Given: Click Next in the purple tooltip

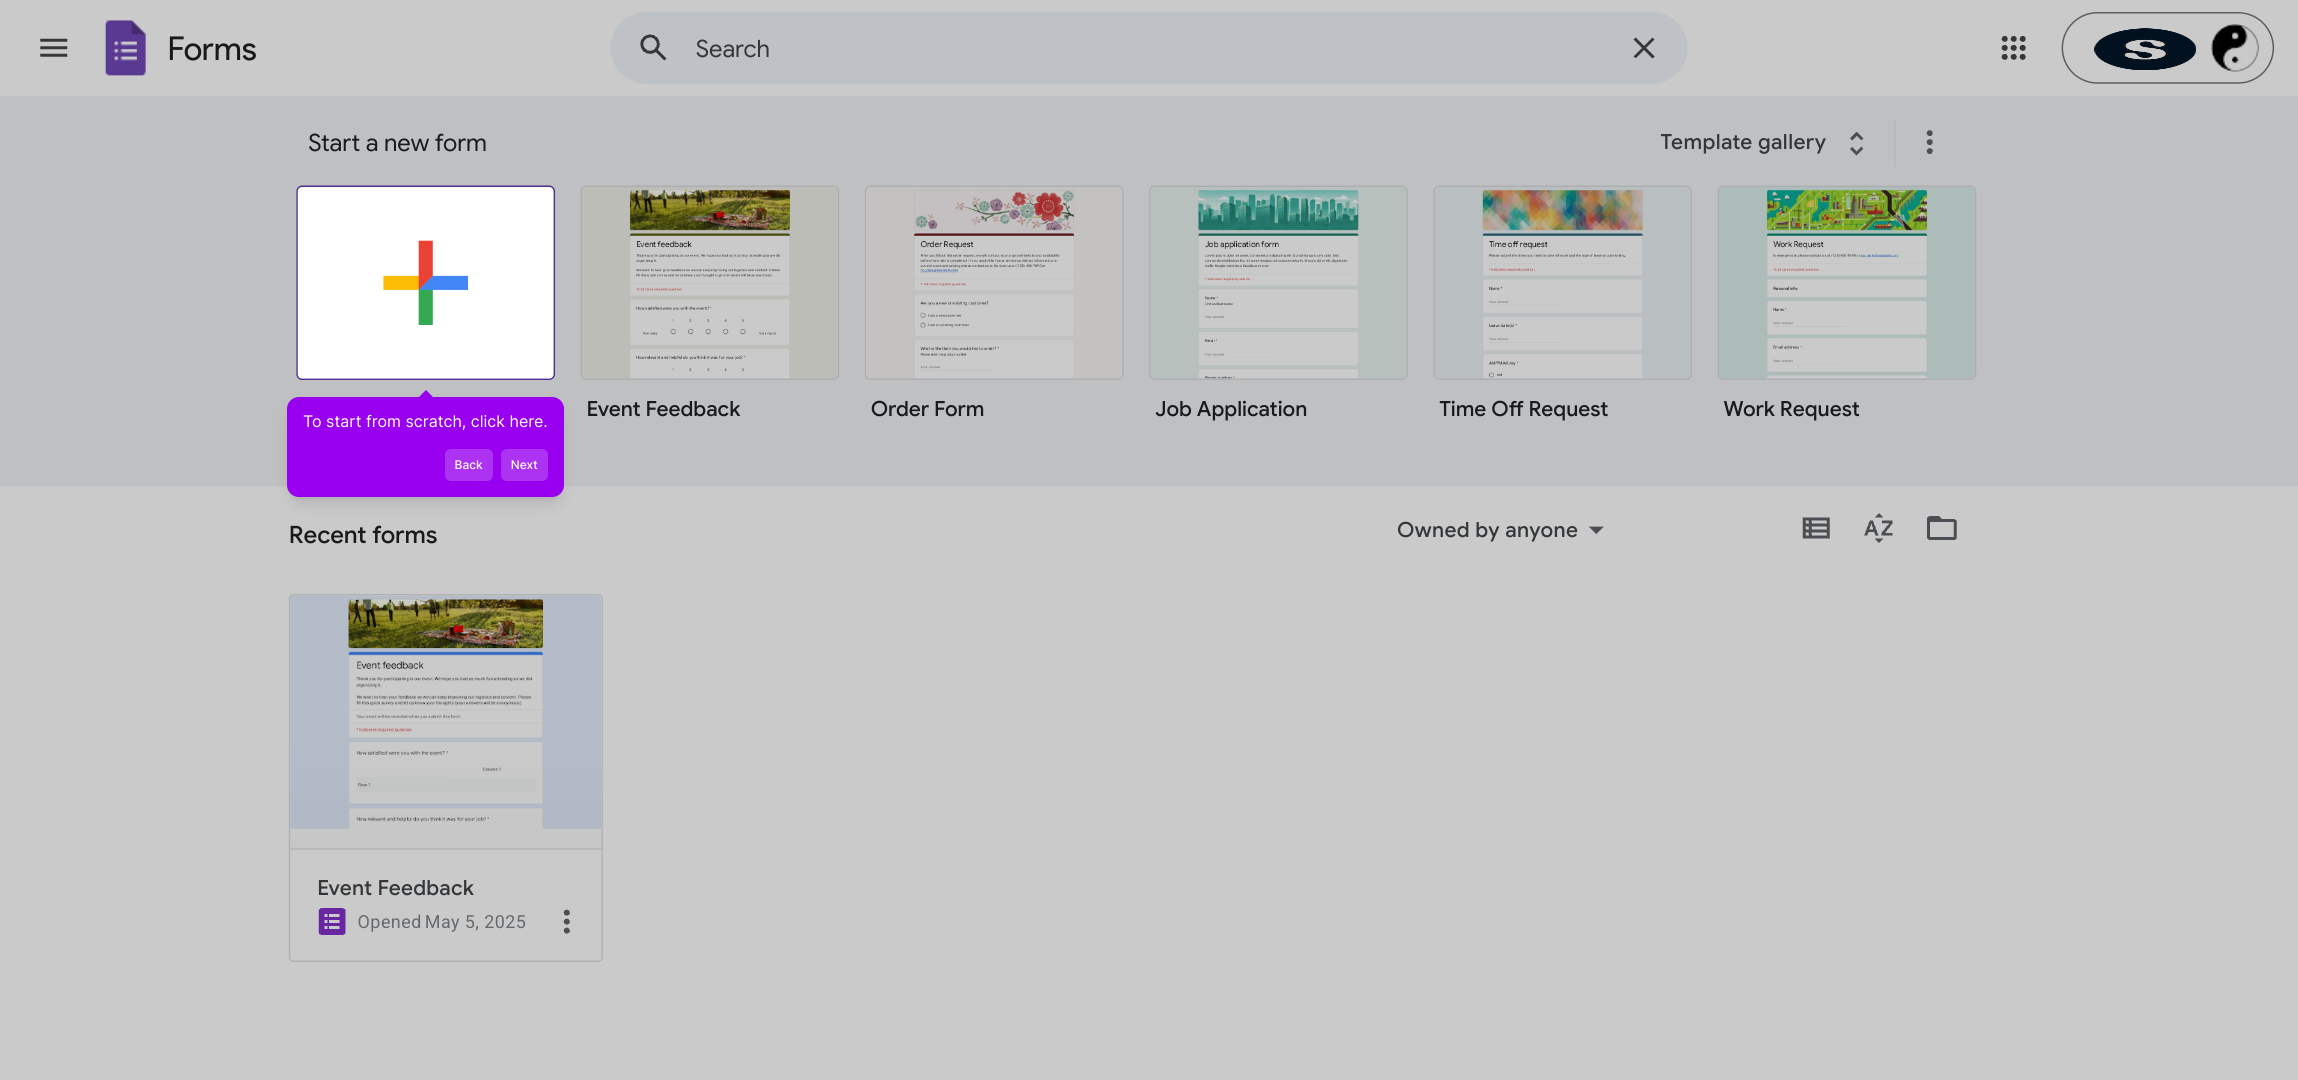Looking at the screenshot, I should (x=524, y=465).
